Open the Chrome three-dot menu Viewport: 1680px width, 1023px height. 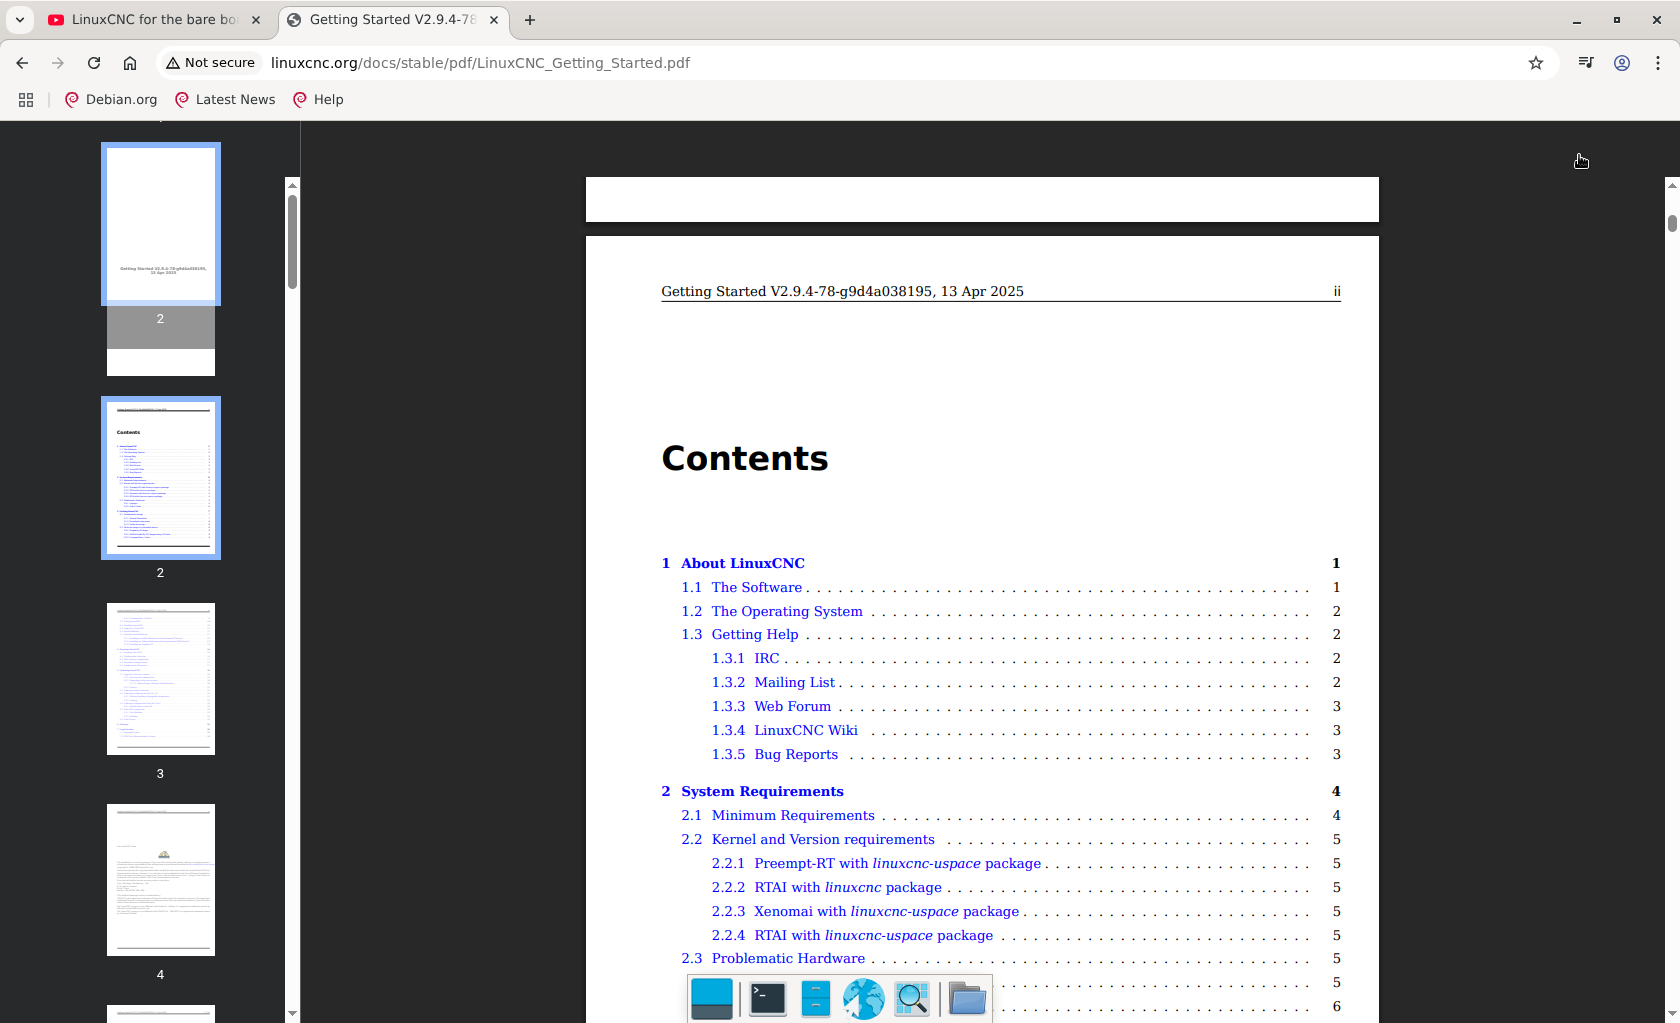coord(1658,63)
